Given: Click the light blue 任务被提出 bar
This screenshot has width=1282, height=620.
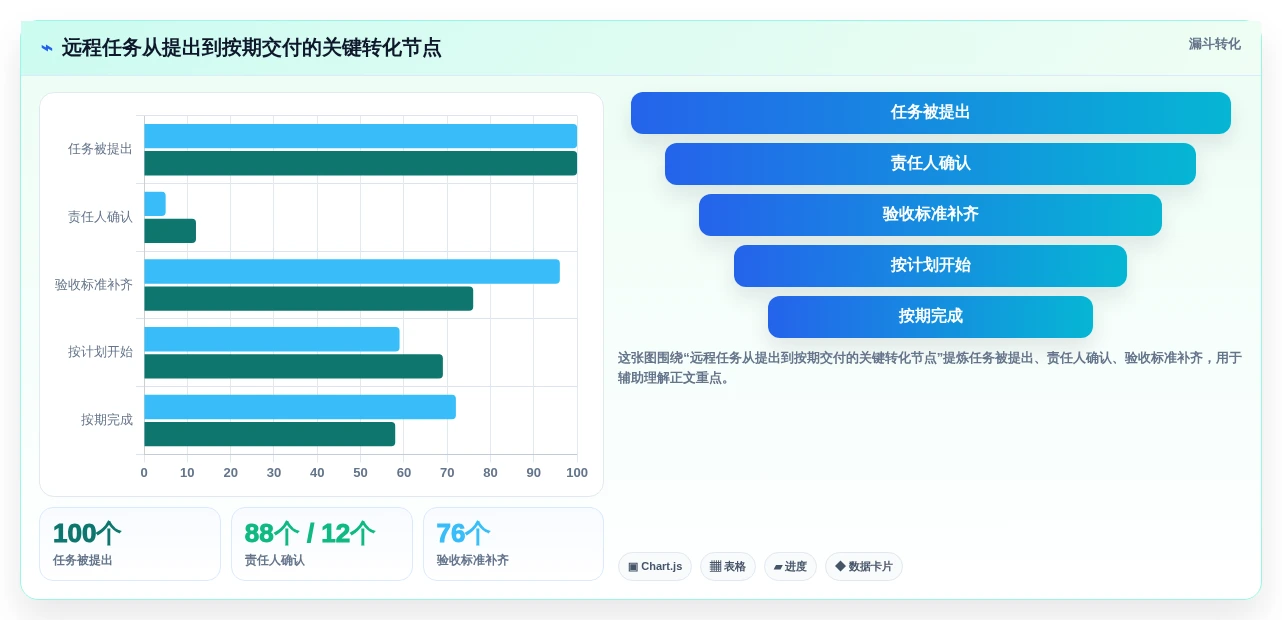Looking at the screenshot, I should point(361,136).
